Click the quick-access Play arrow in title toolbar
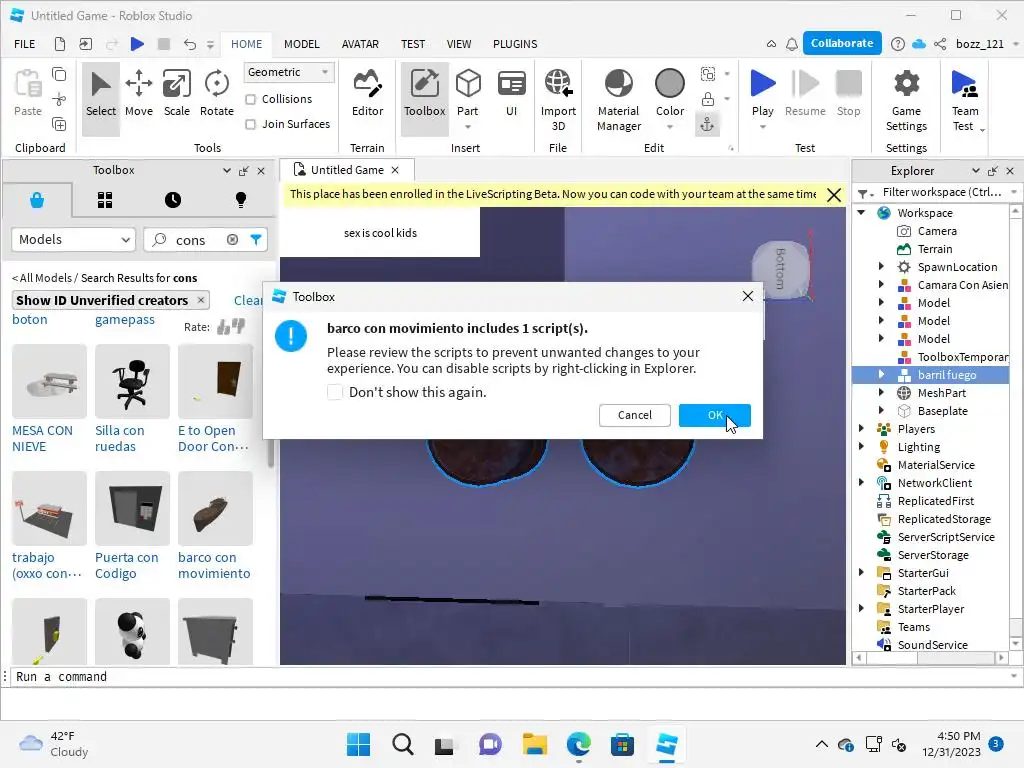The width and height of the screenshot is (1024, 768). point(137,44)
